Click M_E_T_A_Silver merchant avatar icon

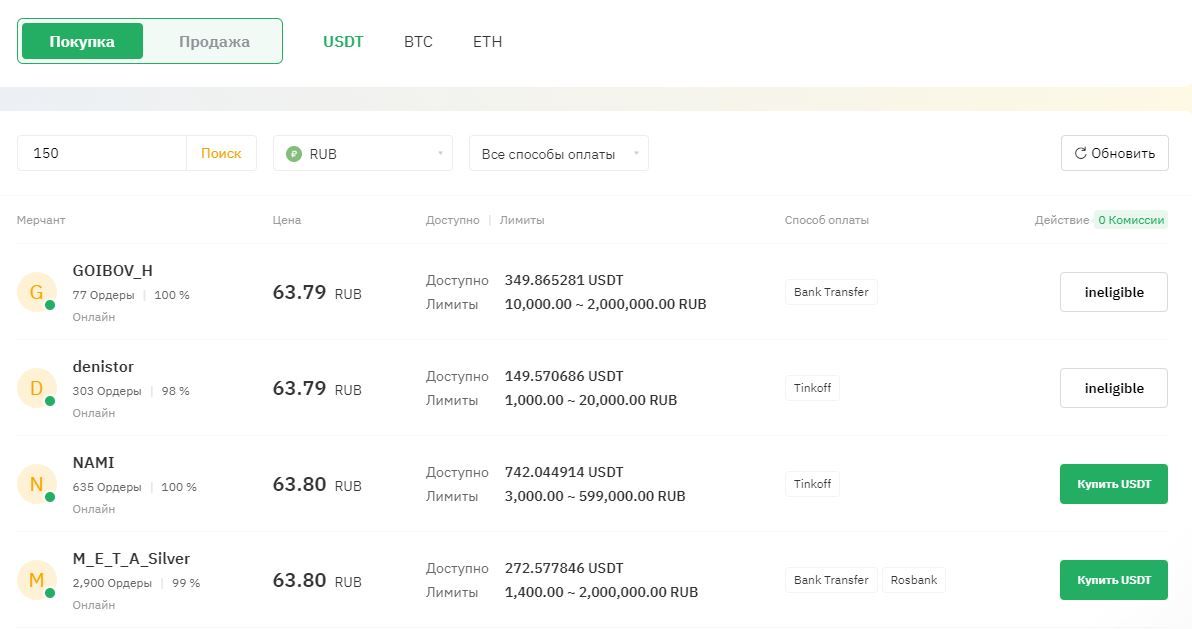(36, 580)
